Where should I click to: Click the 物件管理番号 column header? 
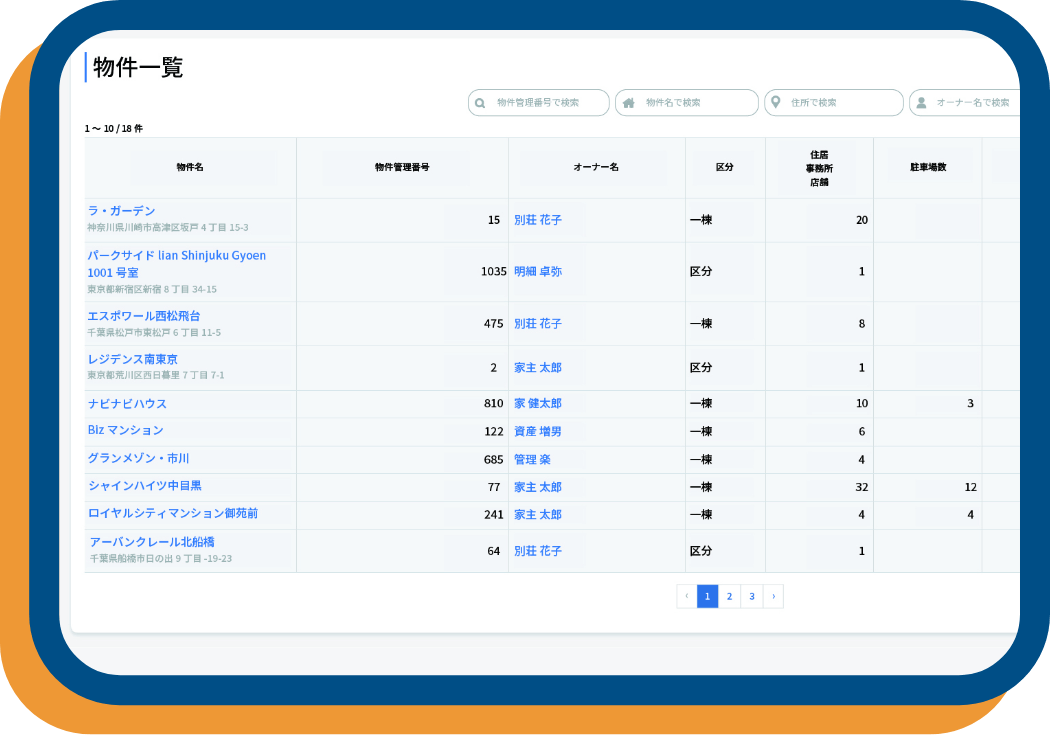(x=402, y=167)
